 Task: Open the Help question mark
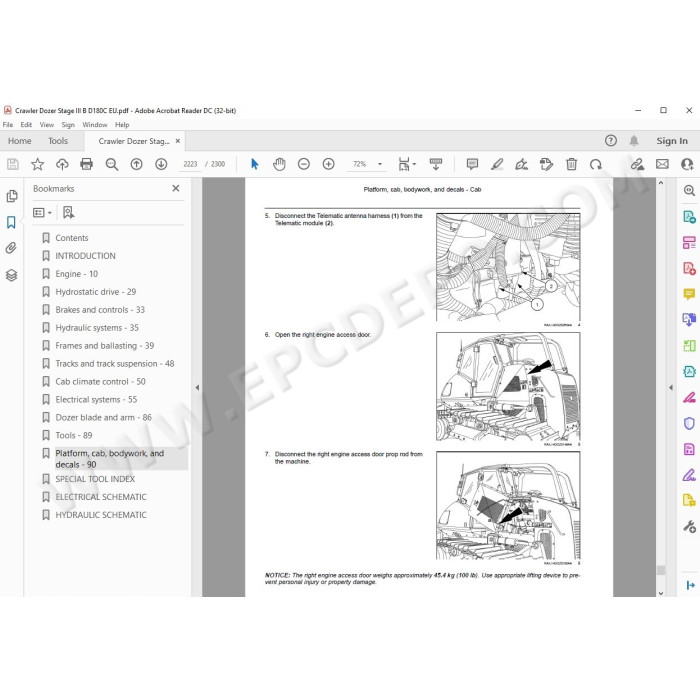pos(611,141)
